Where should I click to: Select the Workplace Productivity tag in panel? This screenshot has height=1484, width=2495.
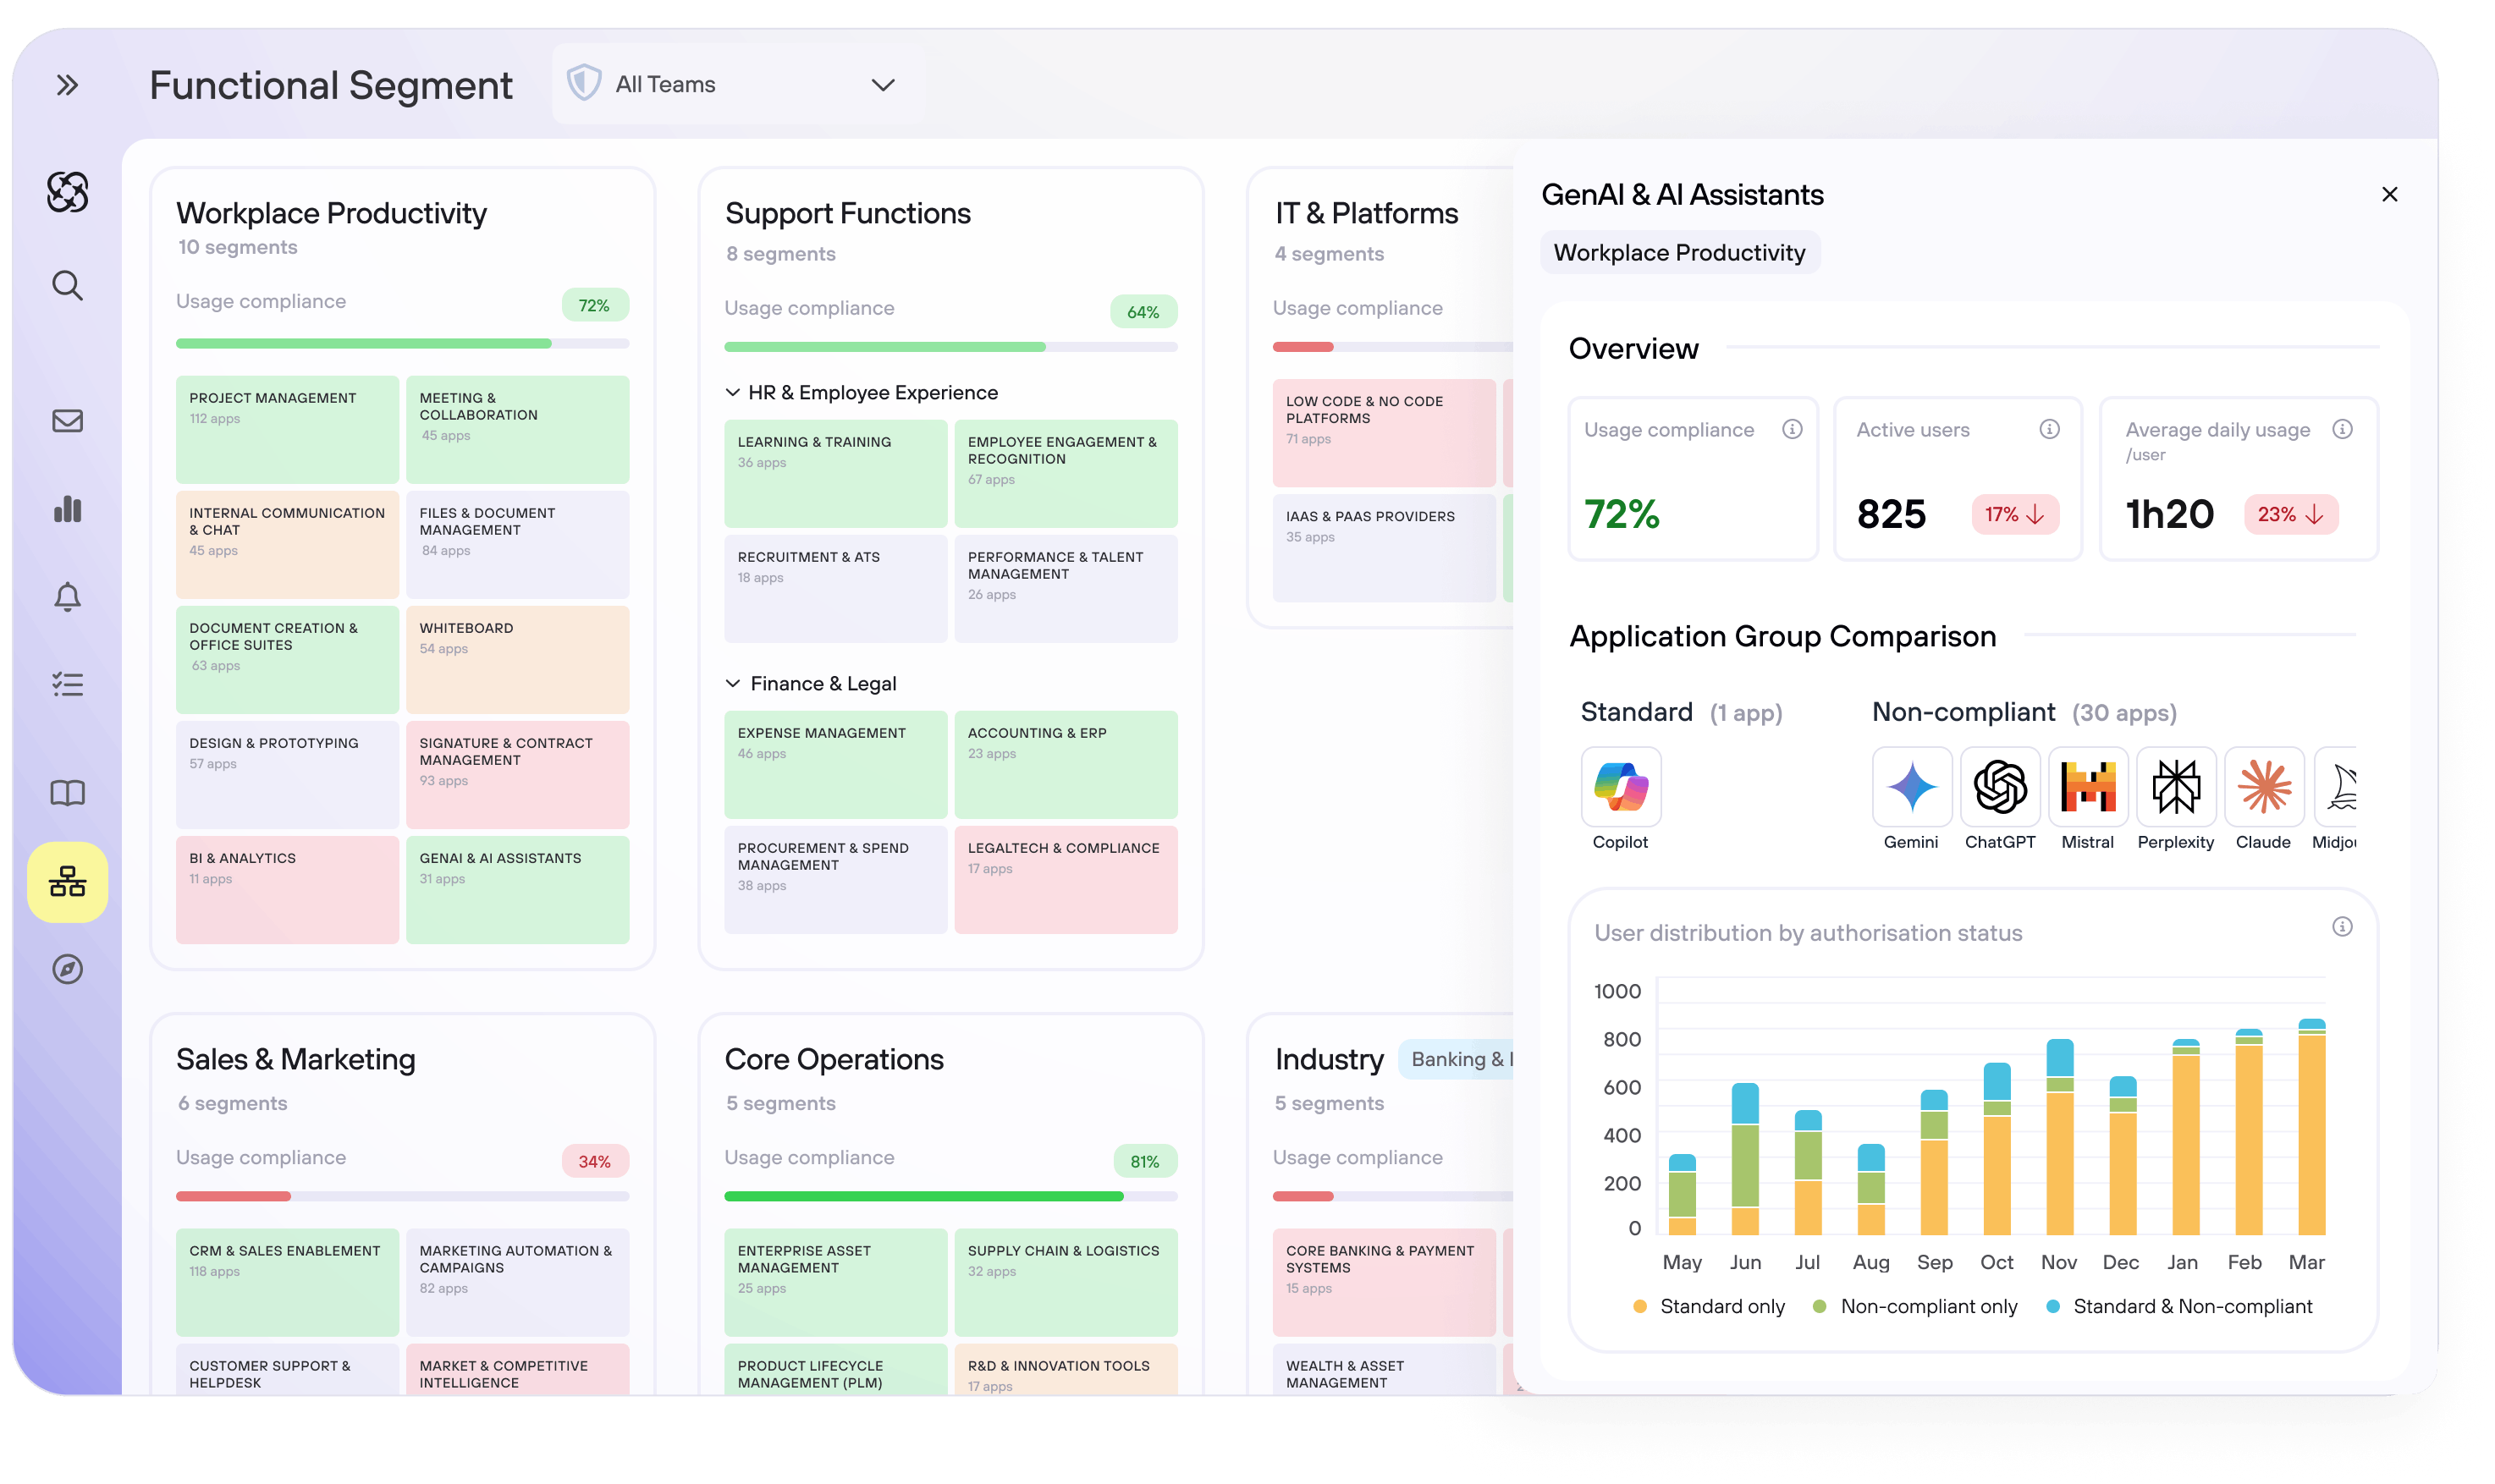pos(1679,253)
